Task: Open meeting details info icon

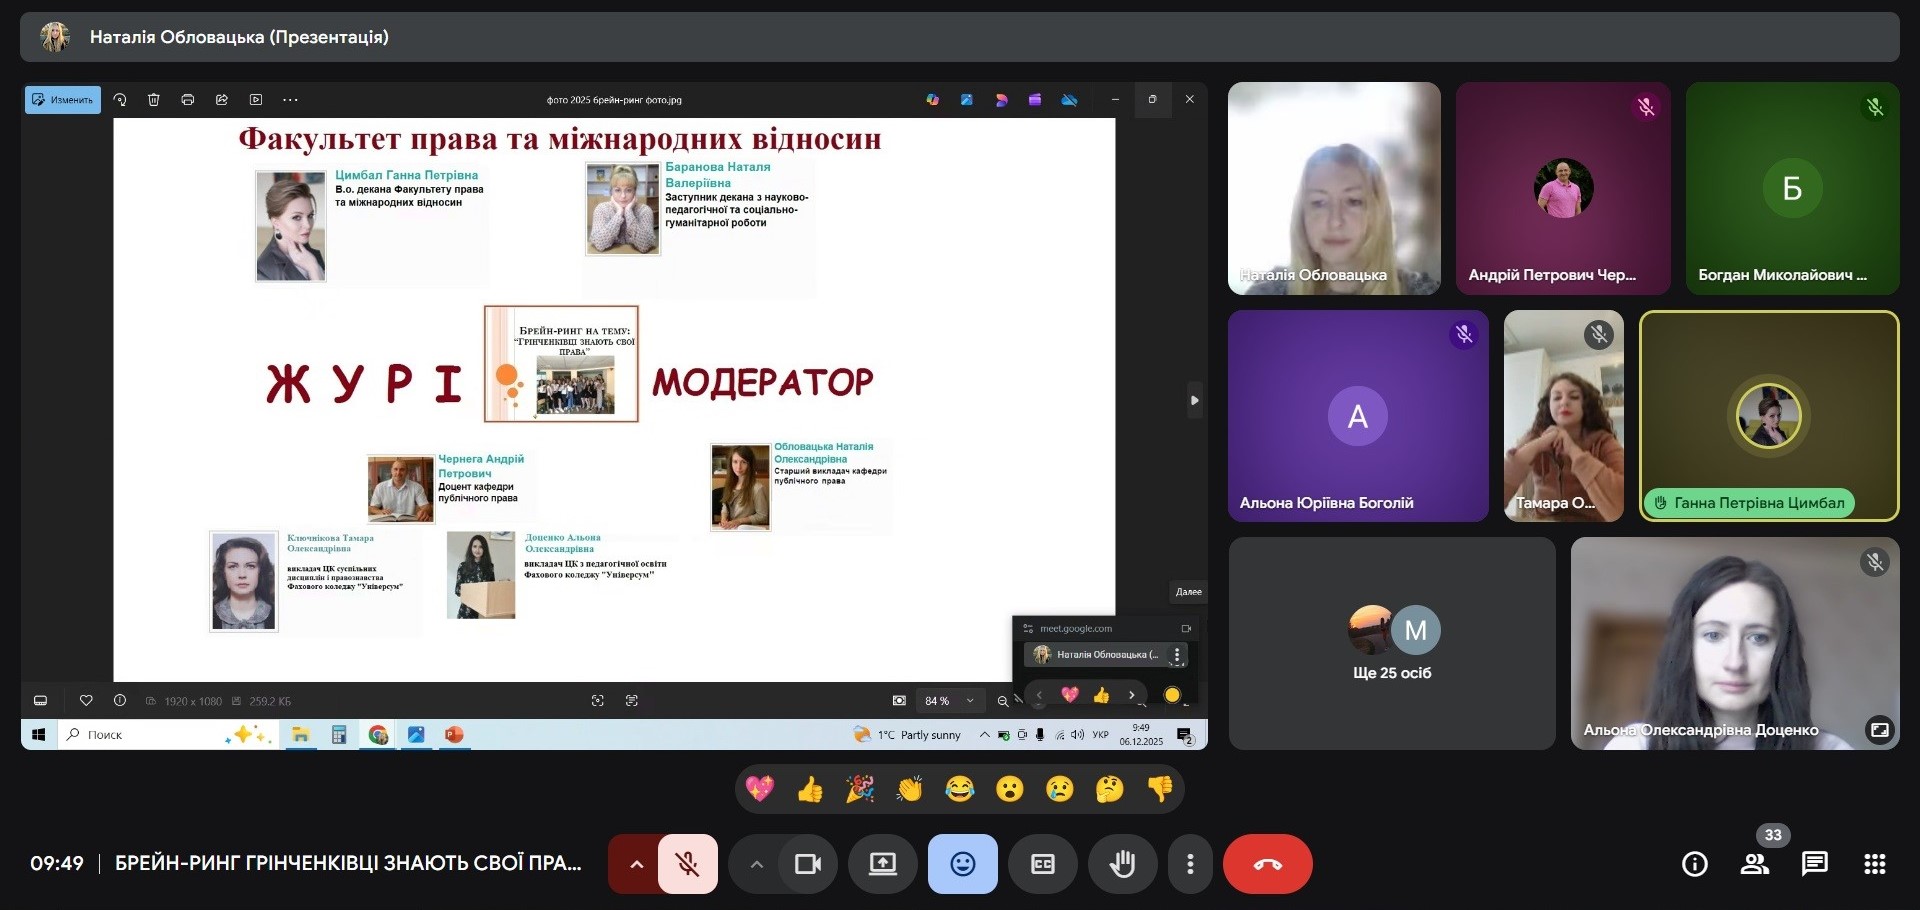Action: pyautogui.click(x=1694, y=864)
